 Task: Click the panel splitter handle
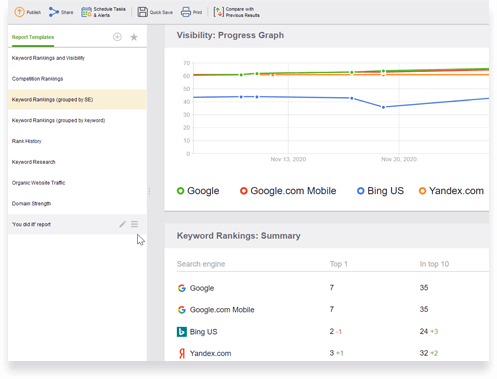(149, 191)
